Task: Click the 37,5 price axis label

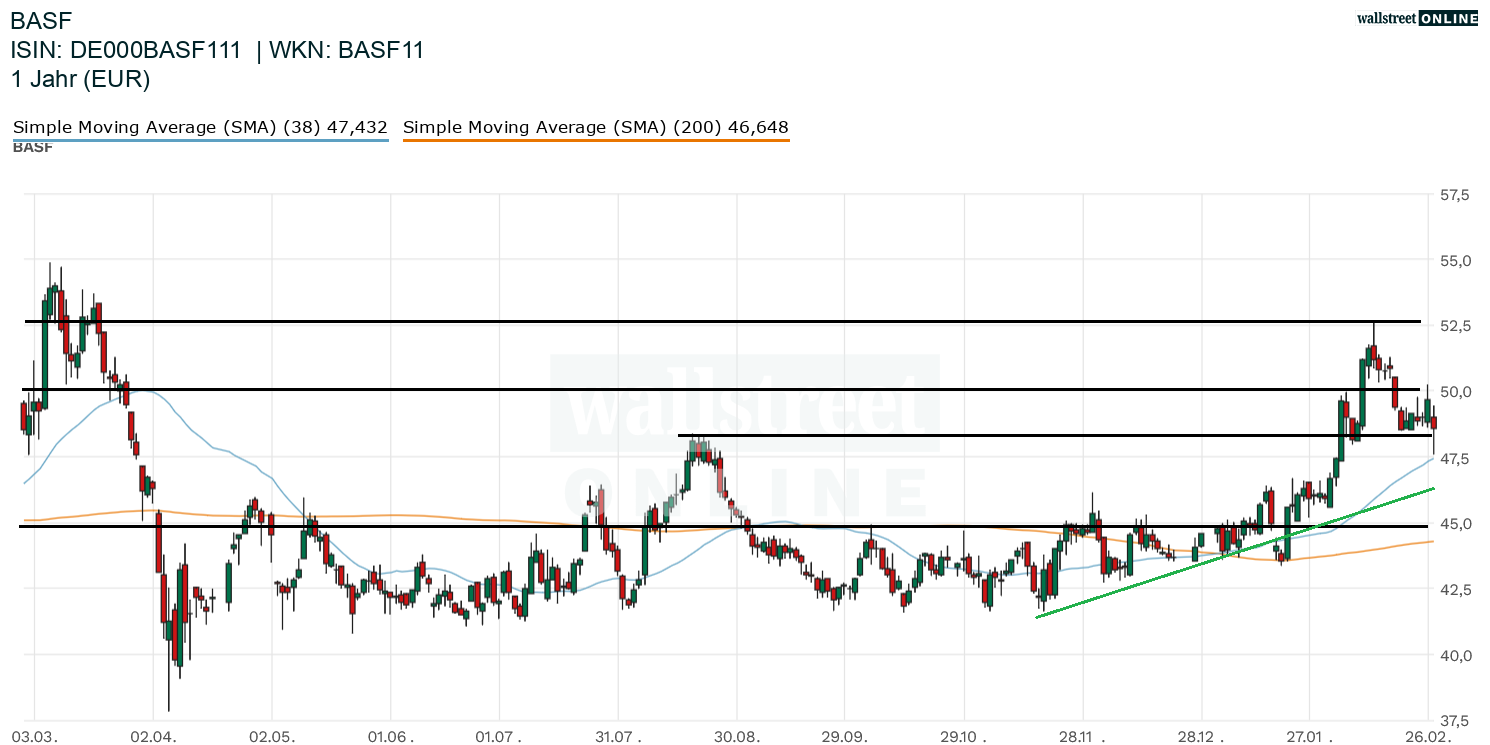Action: (x=1454, y=720)
